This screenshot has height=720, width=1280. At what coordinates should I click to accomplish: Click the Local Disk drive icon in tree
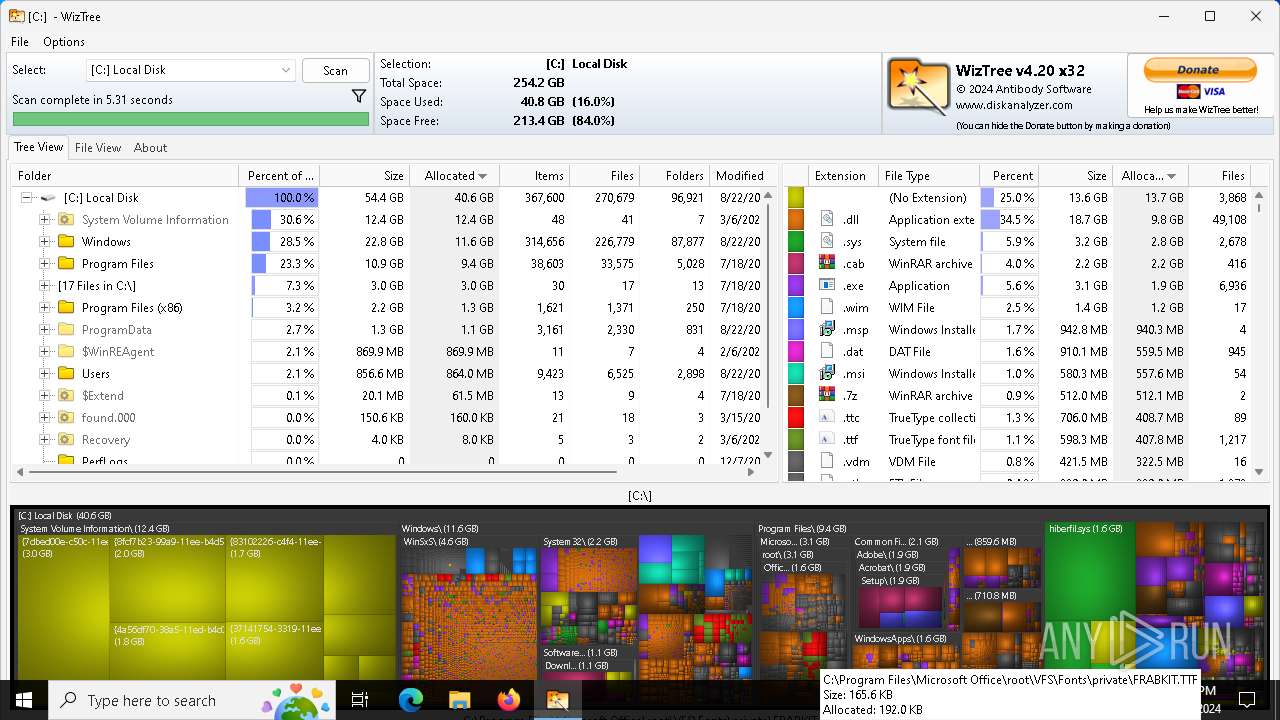(48, 198)
